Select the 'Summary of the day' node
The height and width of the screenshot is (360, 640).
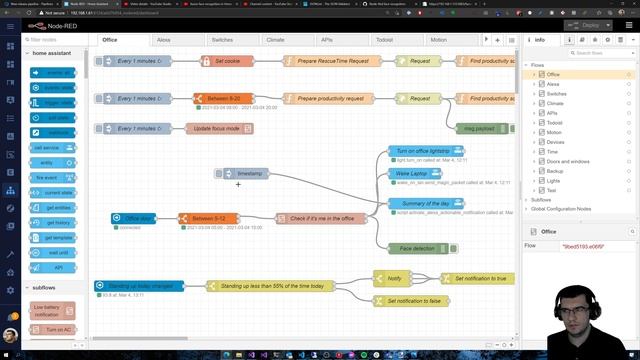(x=426, y=203)
